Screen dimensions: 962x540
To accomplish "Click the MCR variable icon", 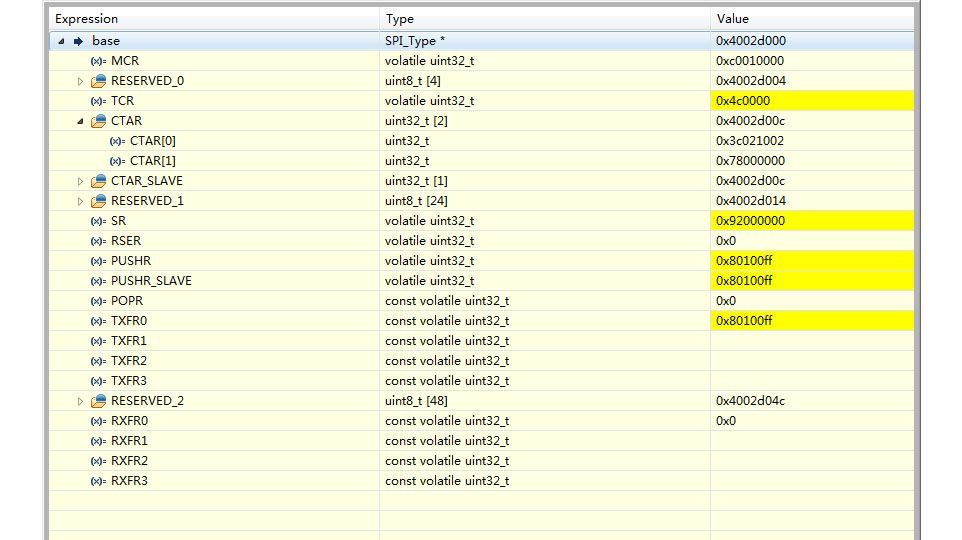I will pos(98,61).
